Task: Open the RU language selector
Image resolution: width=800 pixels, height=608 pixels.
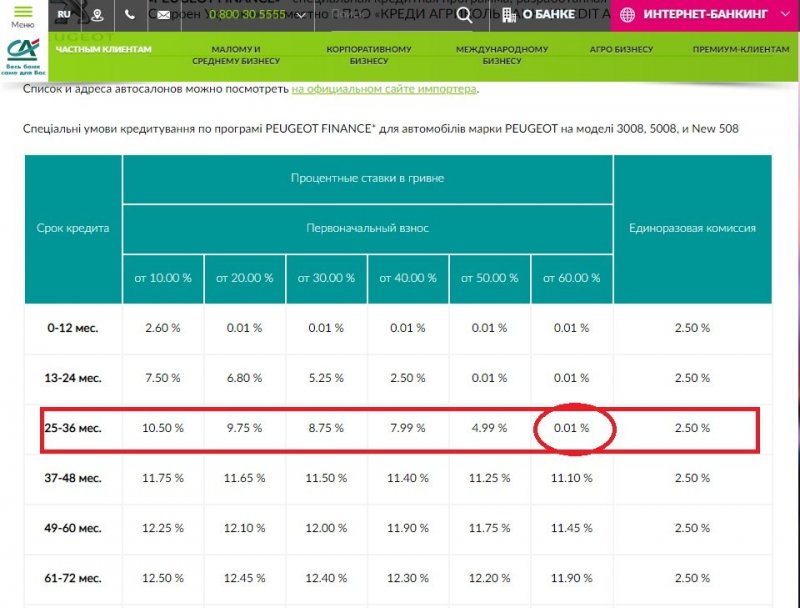Action: coord(64,15)
